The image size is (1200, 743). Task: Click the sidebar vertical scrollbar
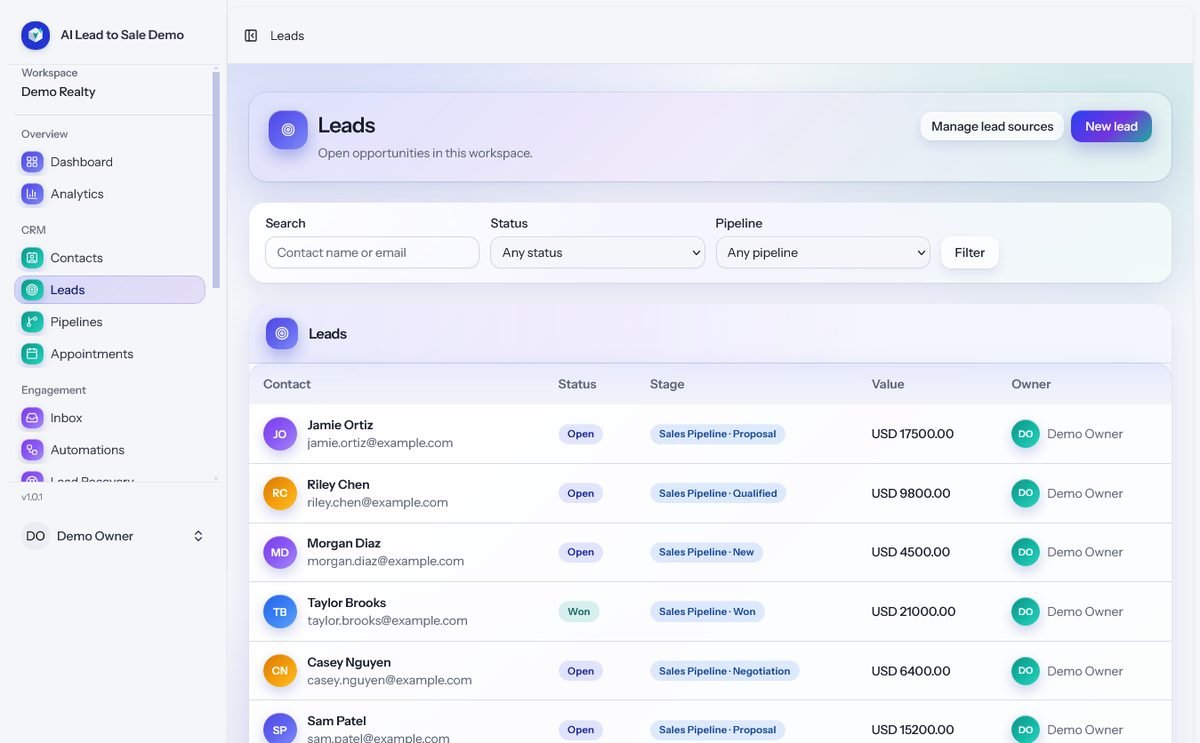click(216, 180)
